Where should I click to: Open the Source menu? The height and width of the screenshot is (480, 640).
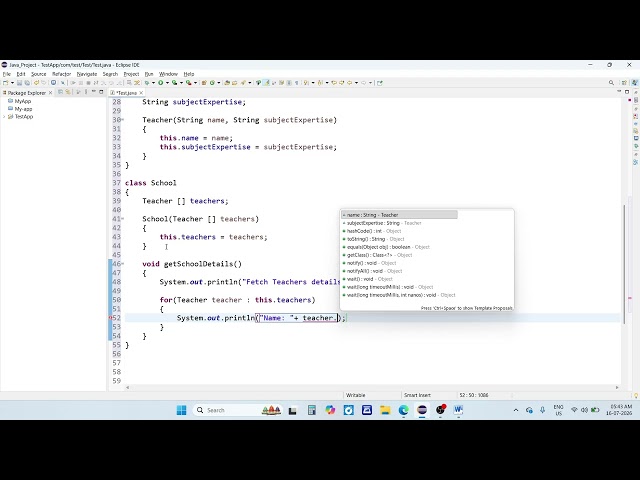click(x=39, y=74)
